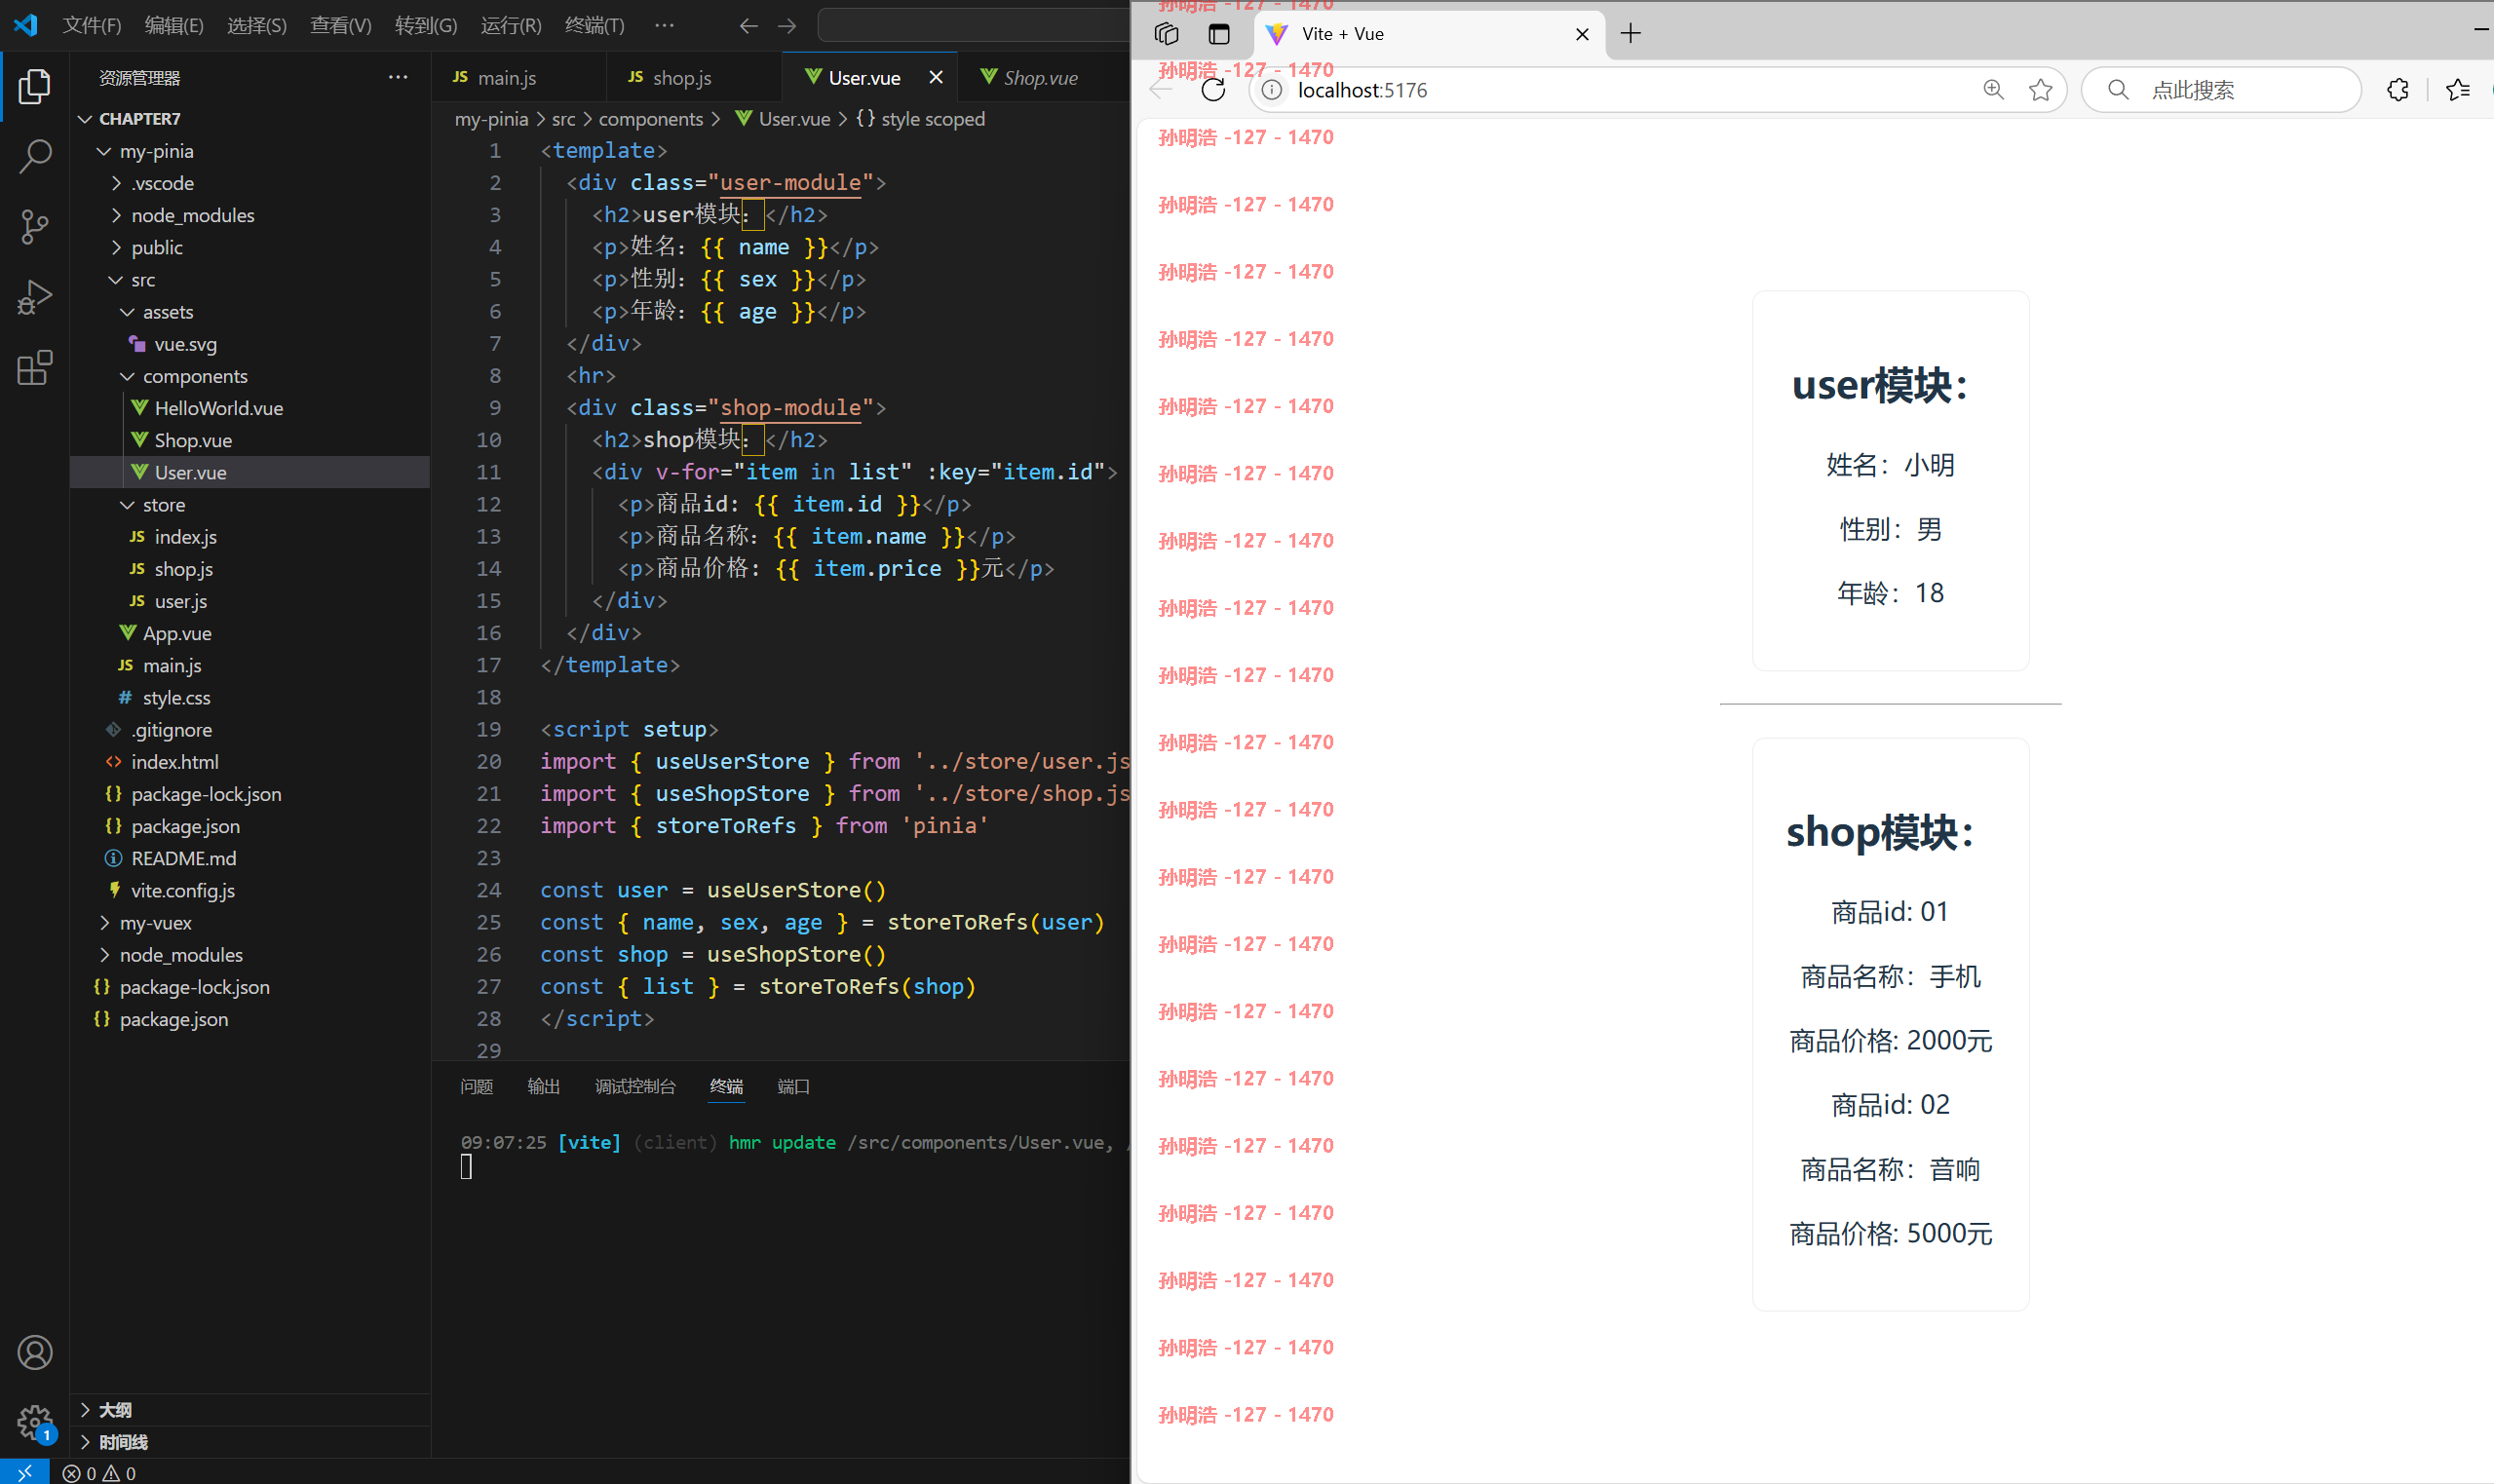2494x1484 pixels.
Task: Open the browser workspaces icon
Action: (1166, 34)
